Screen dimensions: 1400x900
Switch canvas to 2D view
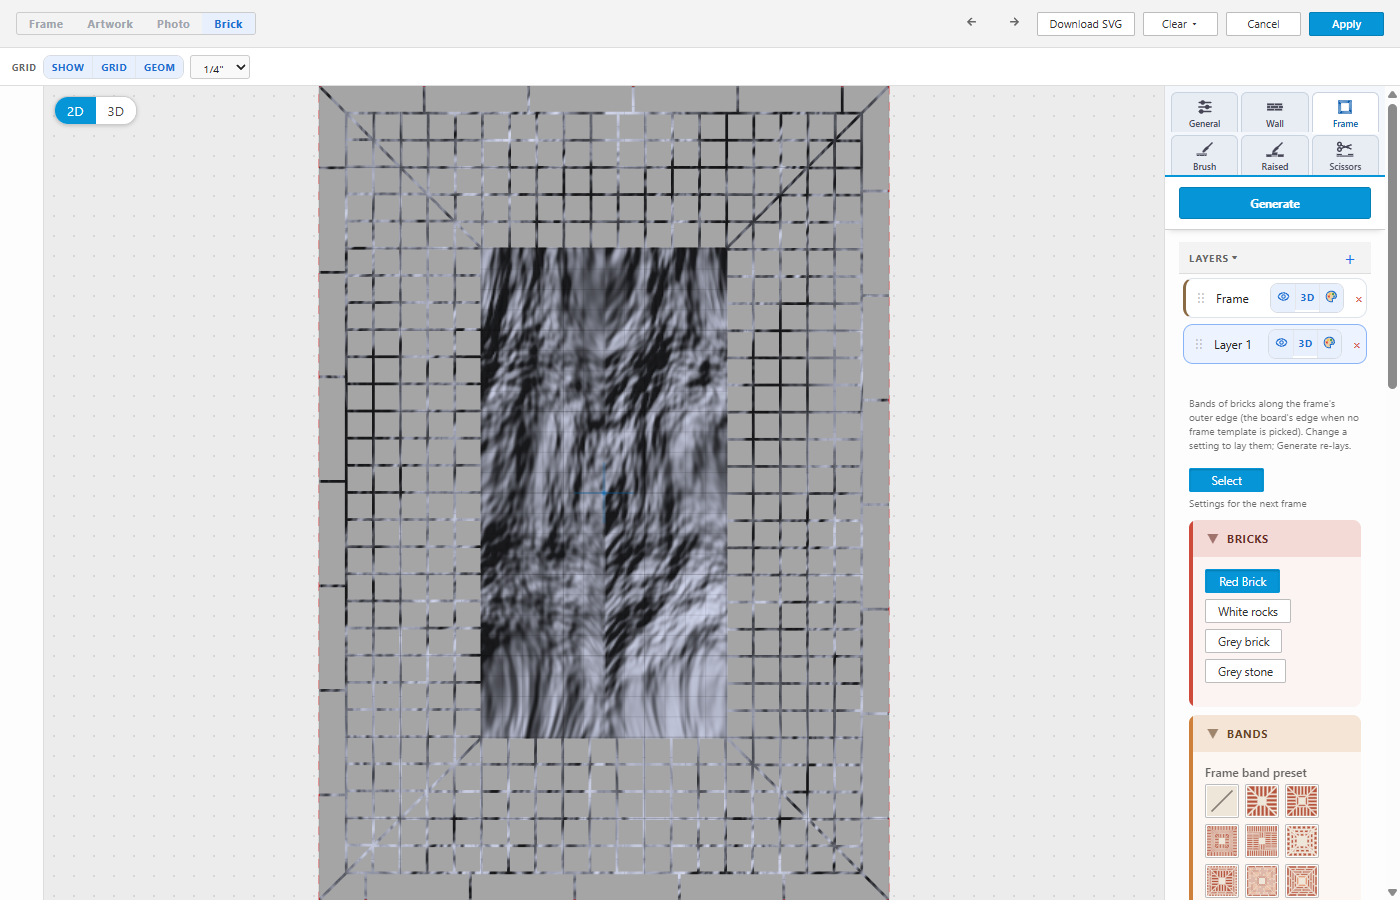tap(75, 111)
